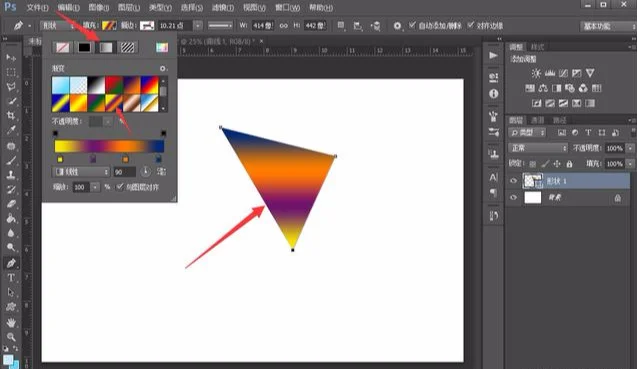This screenshot has width=637, height=369.
Task: Select the Horizontal Type tool
Action: pos(11,278)
